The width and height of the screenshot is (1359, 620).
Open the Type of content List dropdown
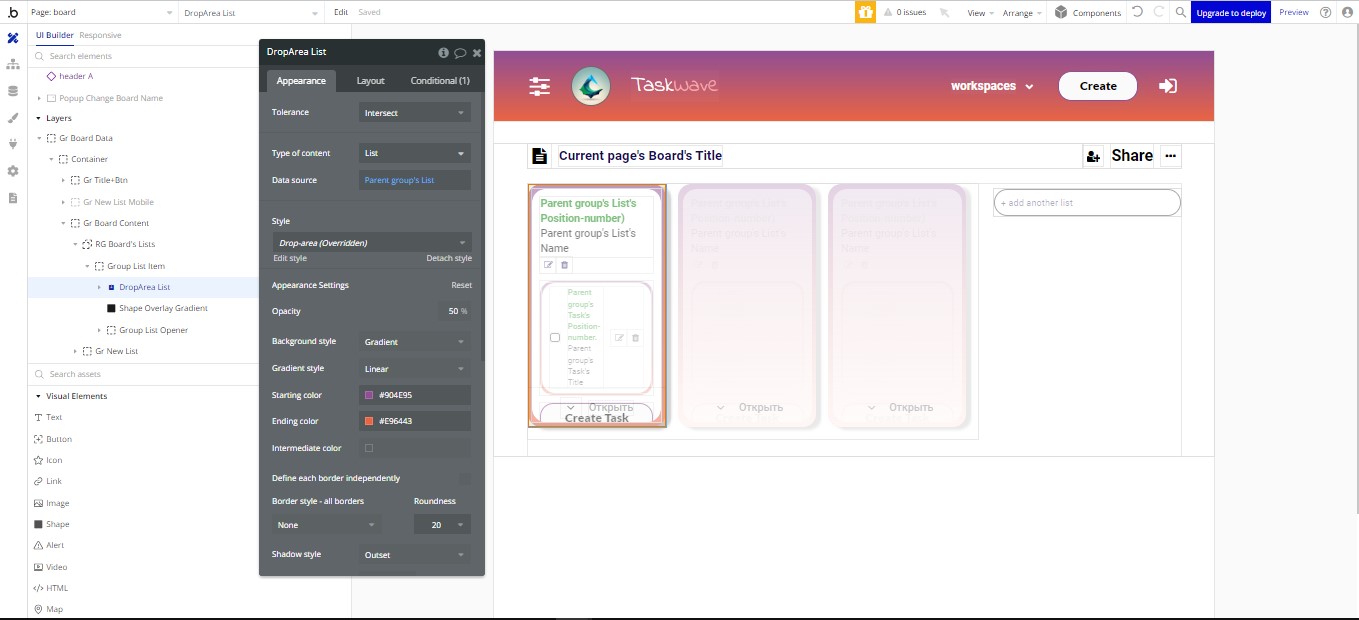pos(414,153)
